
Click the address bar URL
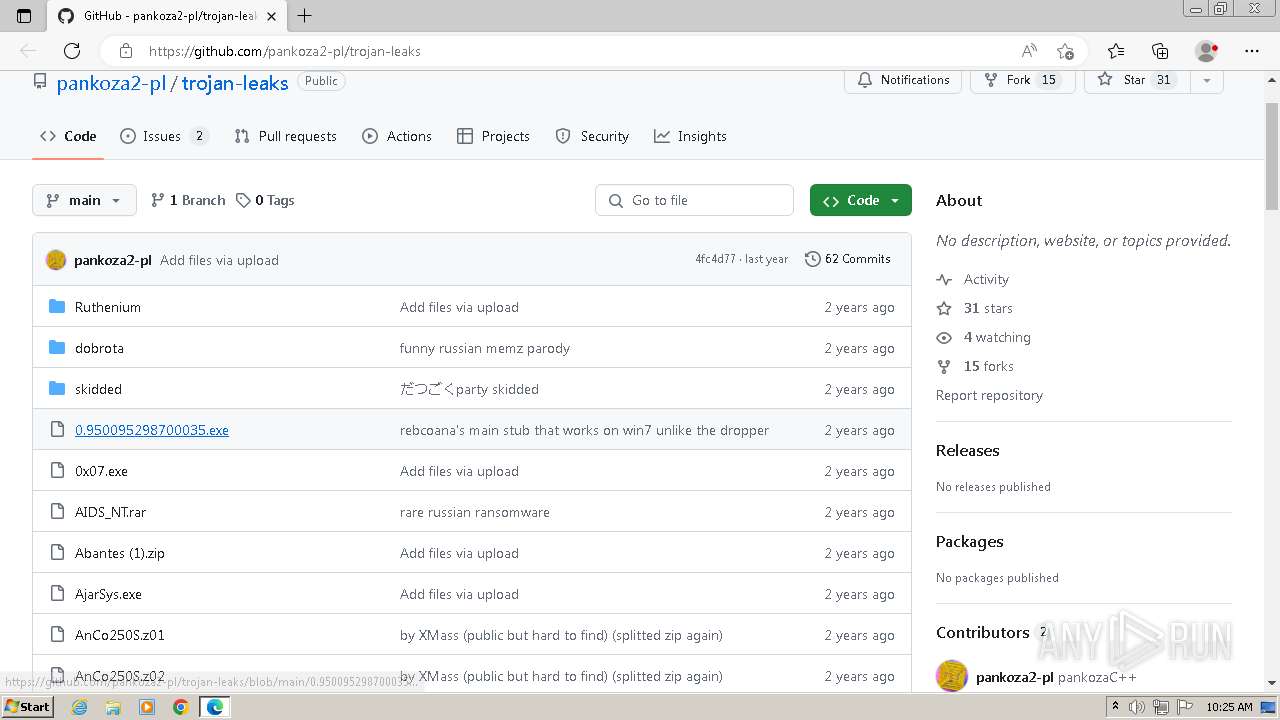click(x=285, y=51)
